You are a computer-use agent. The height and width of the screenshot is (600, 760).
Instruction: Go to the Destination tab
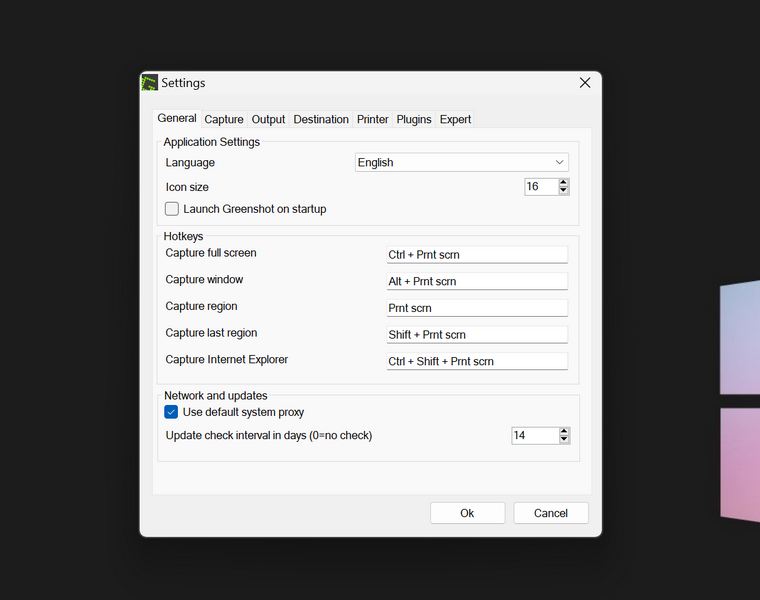click(x=321, y=119)
